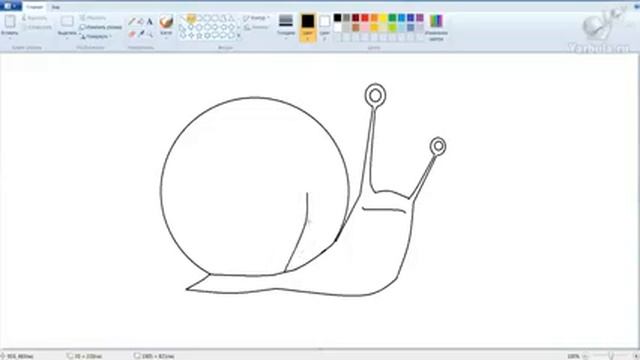
Task: Click the Crop command
Action: [93, 18]
